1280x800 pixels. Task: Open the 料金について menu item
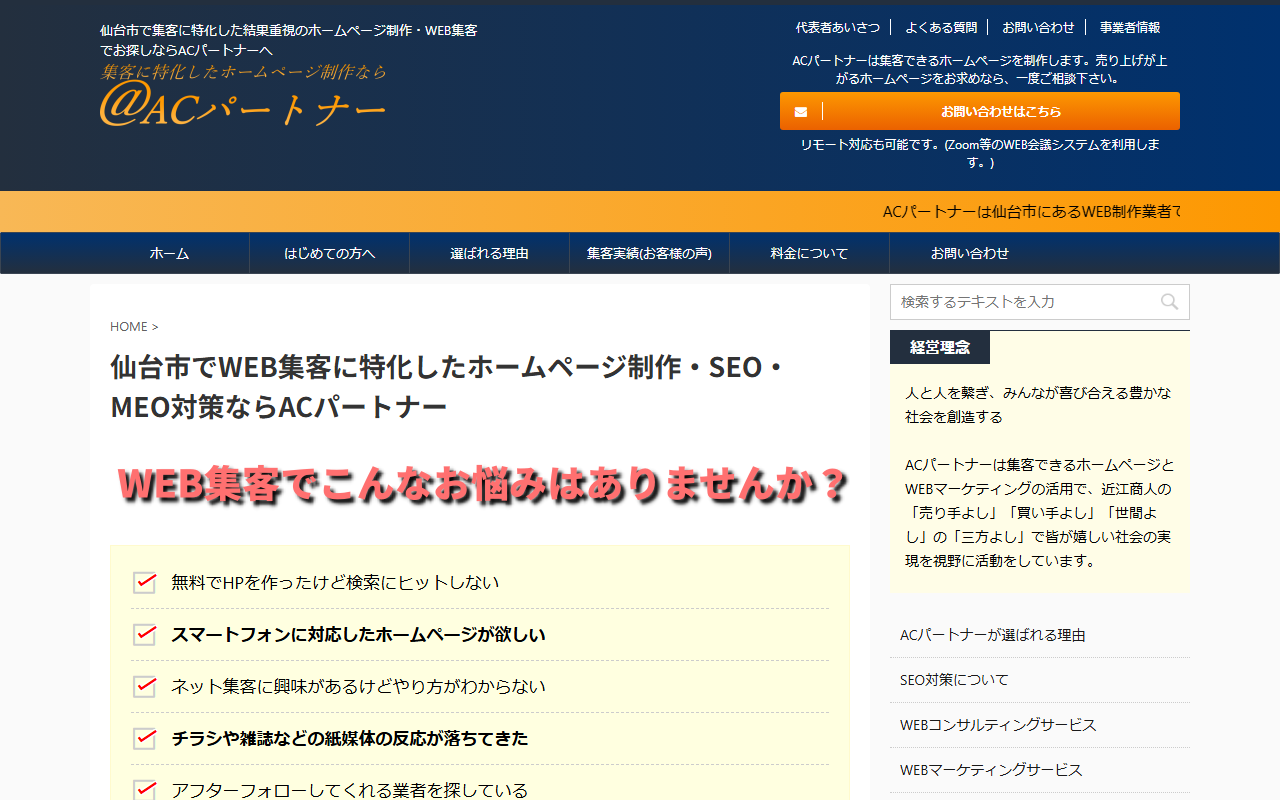808,253
